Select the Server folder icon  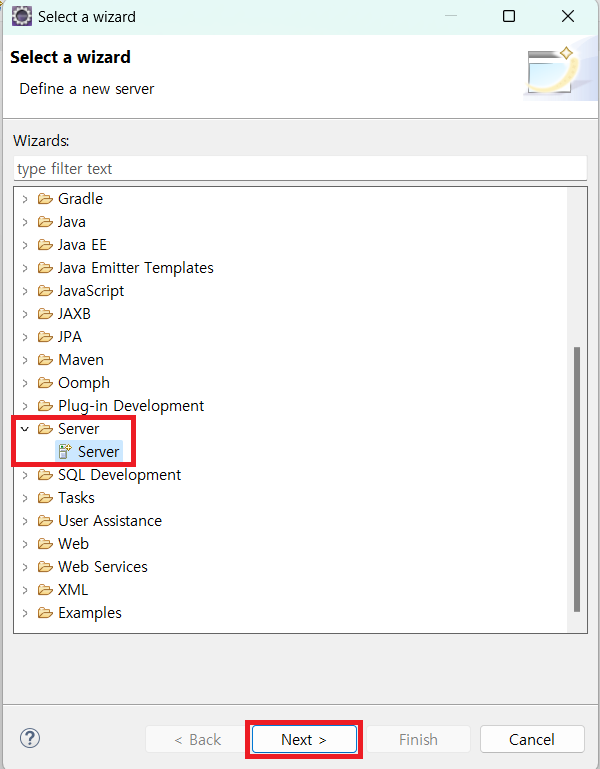[x=45, y=429]
